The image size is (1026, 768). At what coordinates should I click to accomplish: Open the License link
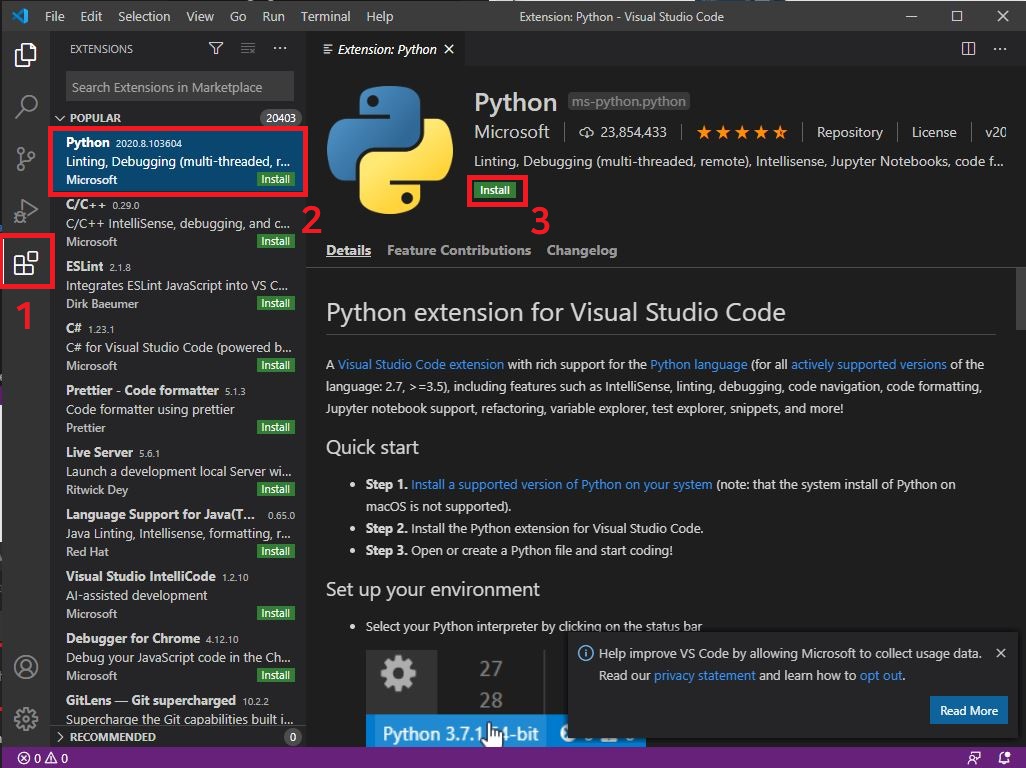click(x=934, y=133)
